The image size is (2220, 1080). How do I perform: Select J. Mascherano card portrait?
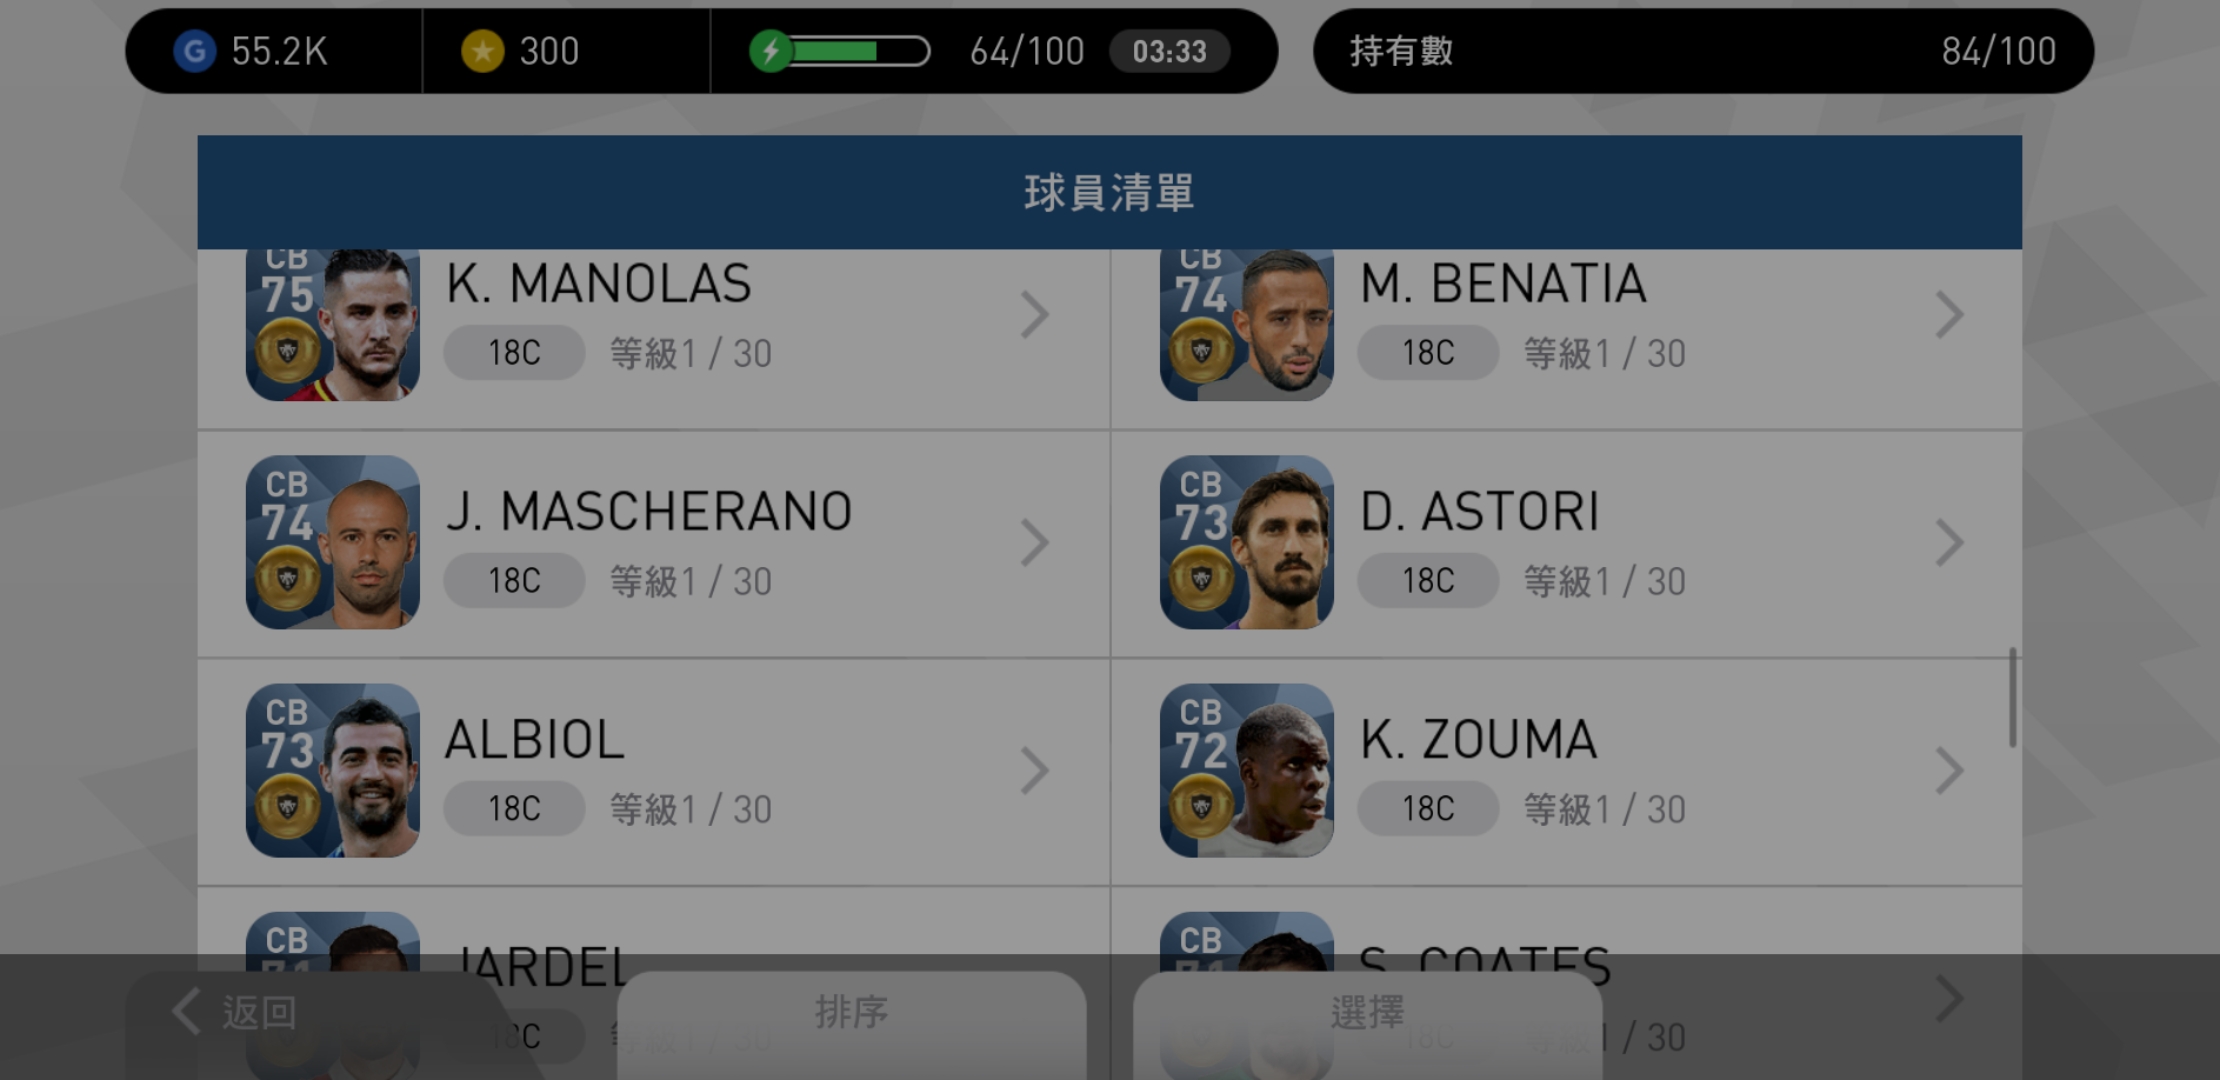tap(332, 542)
